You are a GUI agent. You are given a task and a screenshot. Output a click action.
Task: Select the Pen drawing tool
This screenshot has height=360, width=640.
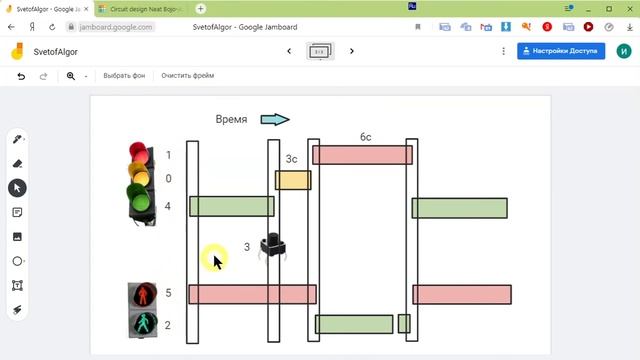point(17,139)
